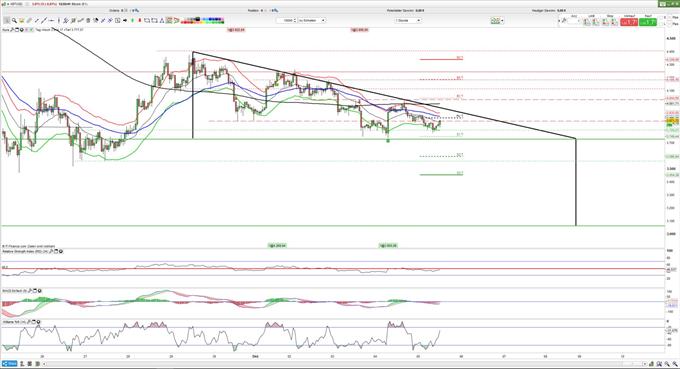Expand the chart template dropdown arrow
This screenshot has width=680, height=369.
[502, 20]
